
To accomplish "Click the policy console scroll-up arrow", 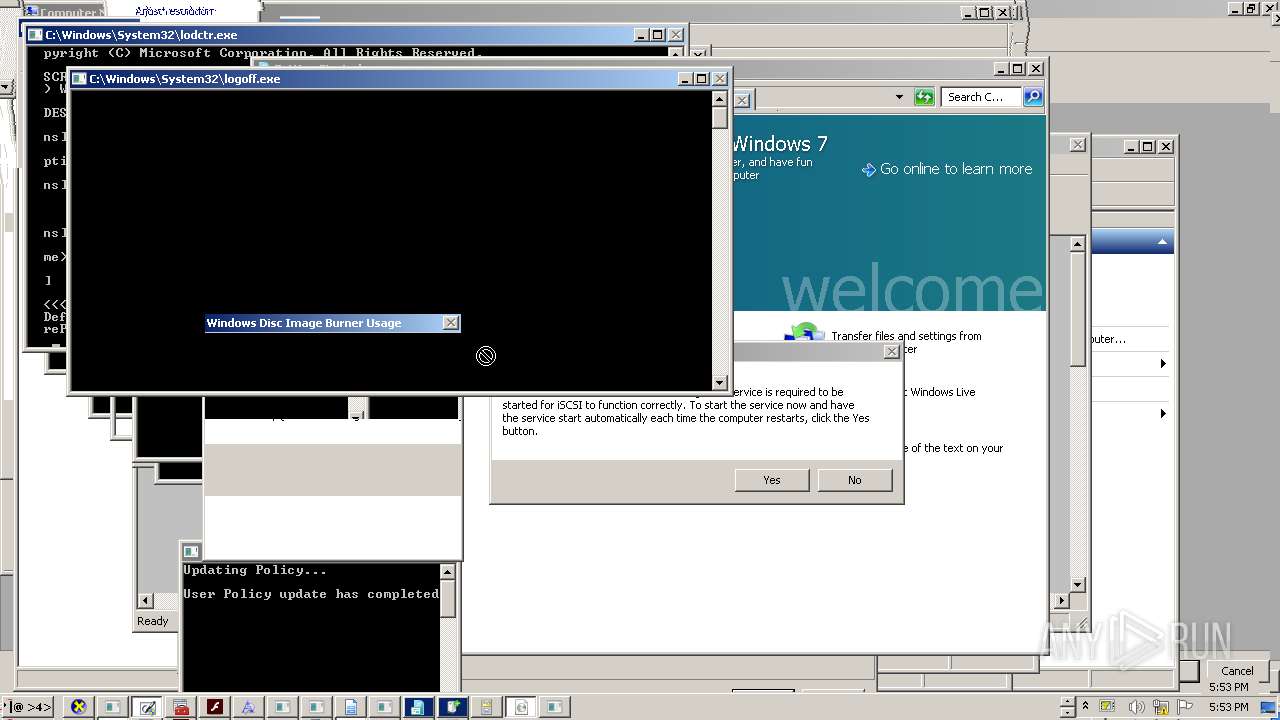I will [x=447, y=572].
